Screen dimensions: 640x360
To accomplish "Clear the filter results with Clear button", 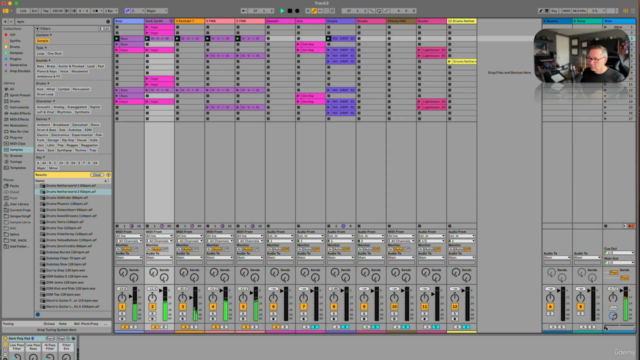I will [97, 175].
